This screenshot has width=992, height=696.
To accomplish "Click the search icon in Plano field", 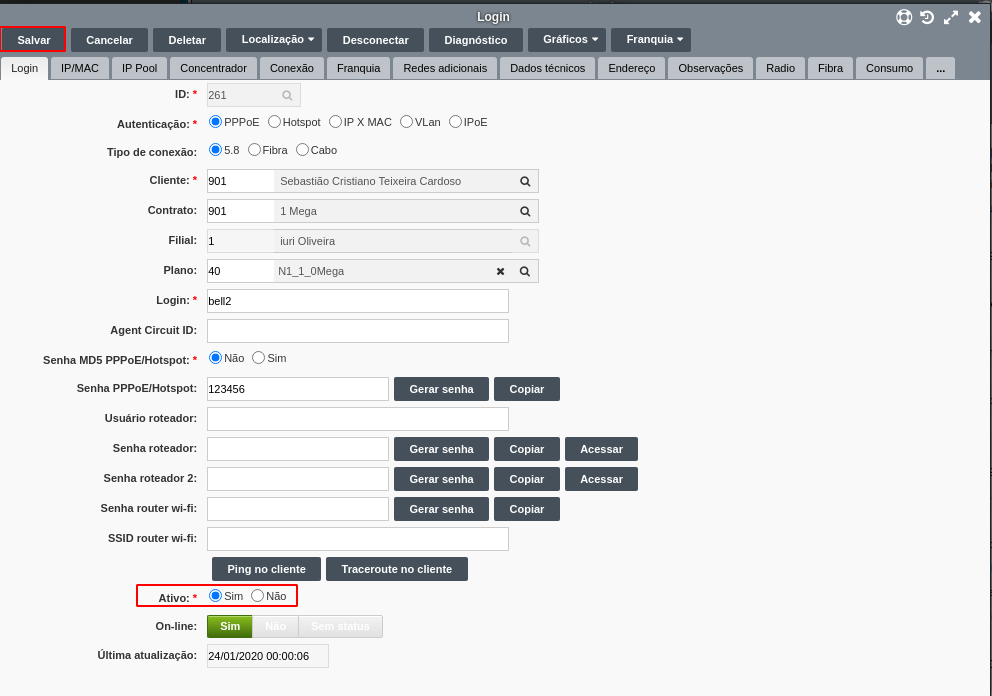I will pyautogui.click(x=525, y=271).
